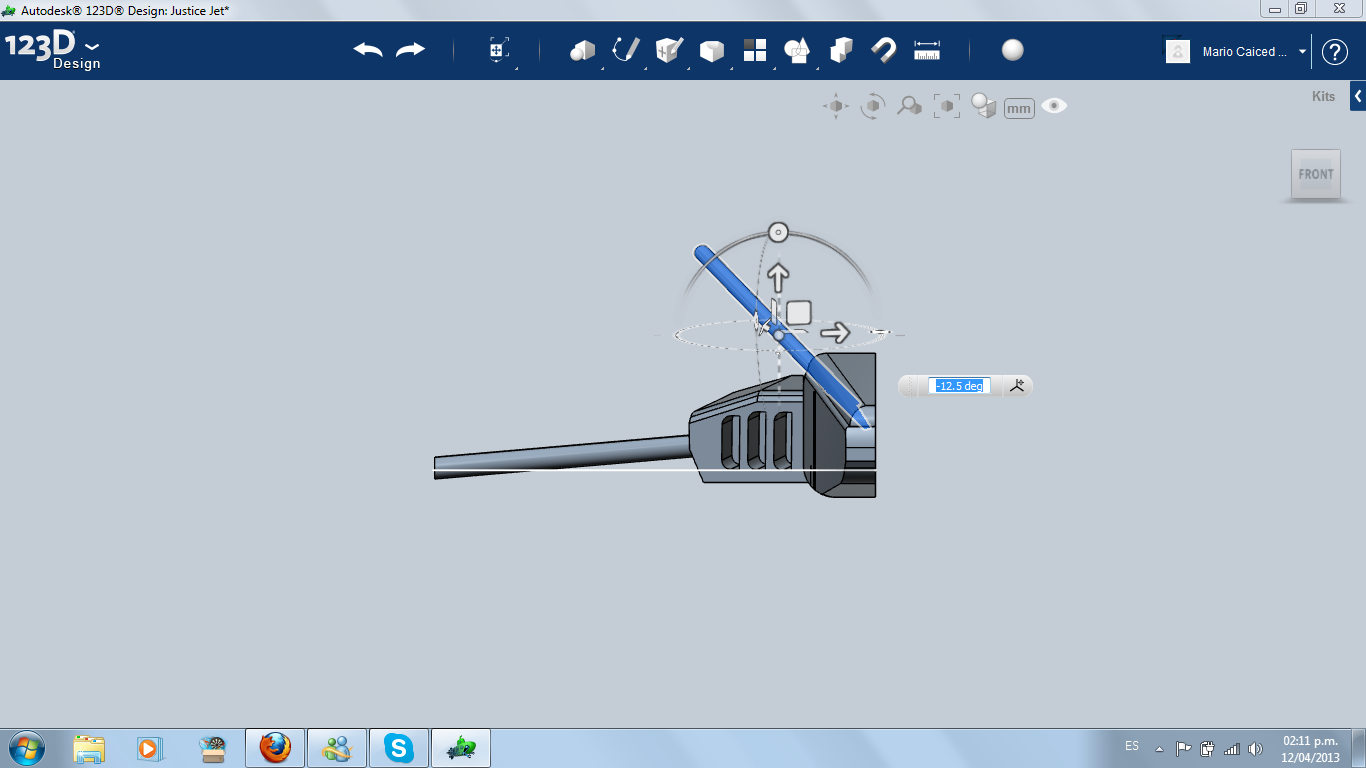The height and width of the screenshot is (768, 1366).
Task: Open Skype from the taskbar
Action: (399, 748)
